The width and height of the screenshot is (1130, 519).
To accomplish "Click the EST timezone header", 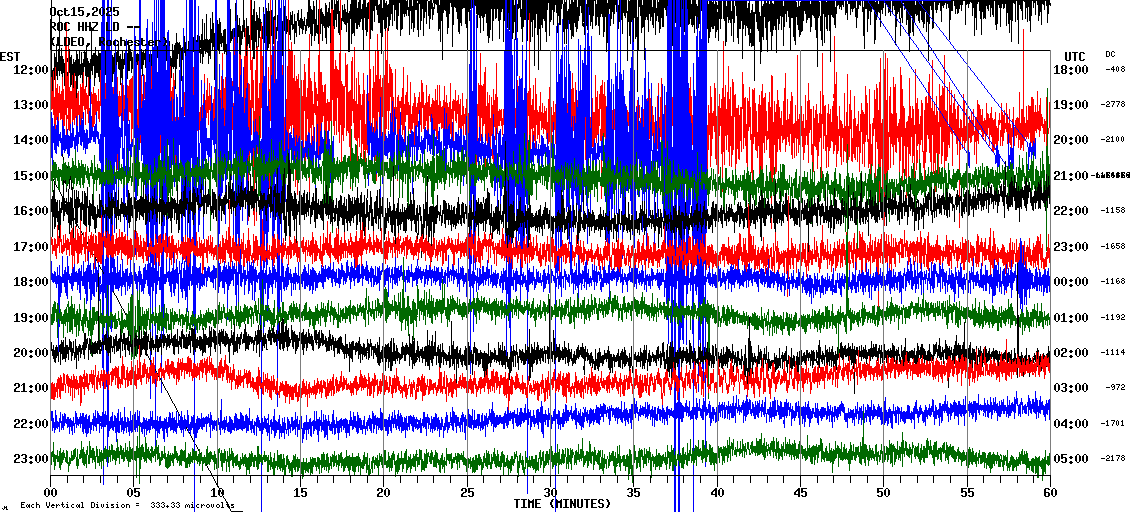I will tap(10, 56).
